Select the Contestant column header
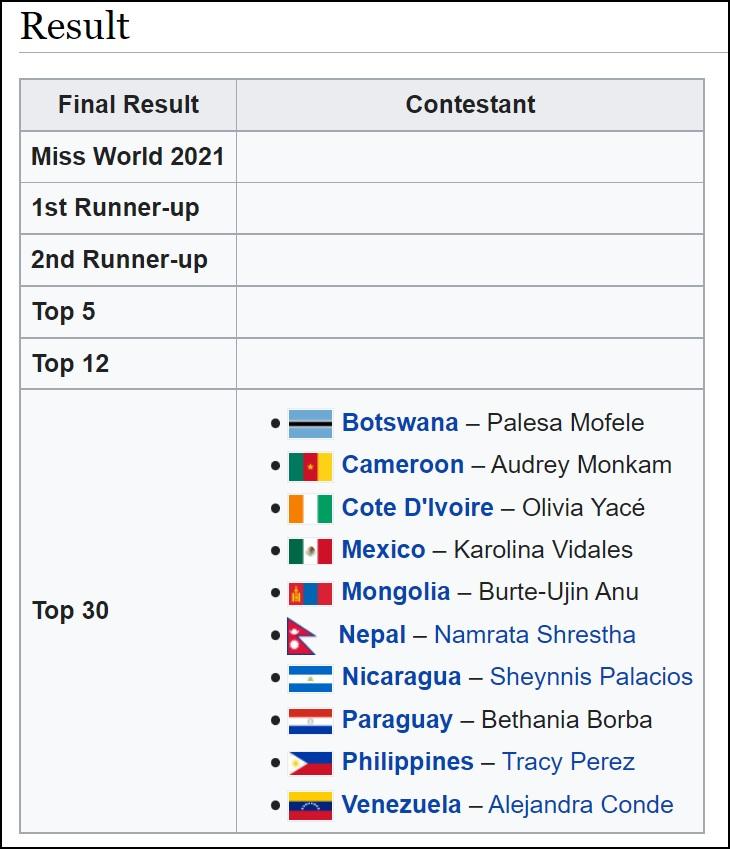The width and height of the screenshot is (730, 849). tap(470, 105)
